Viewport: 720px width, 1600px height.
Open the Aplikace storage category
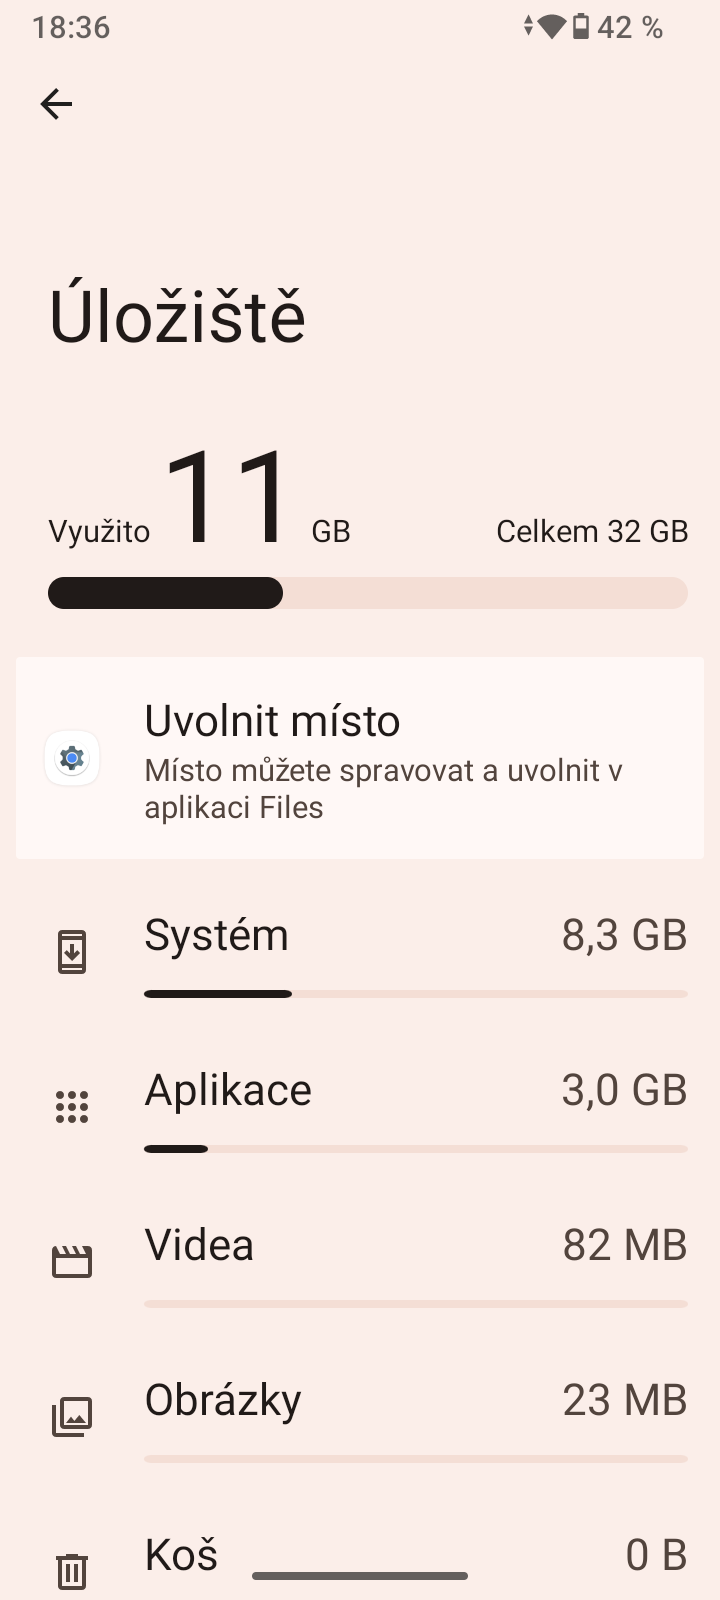pos(415,1090)
